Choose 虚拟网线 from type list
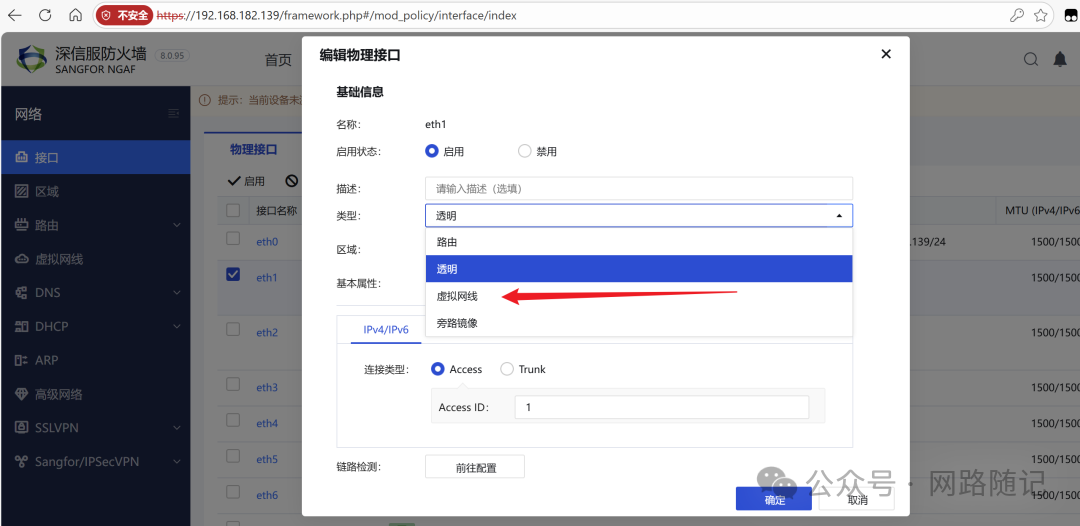Image resolution: width=1080 pixels, height=526 pixels. (458, 296)
